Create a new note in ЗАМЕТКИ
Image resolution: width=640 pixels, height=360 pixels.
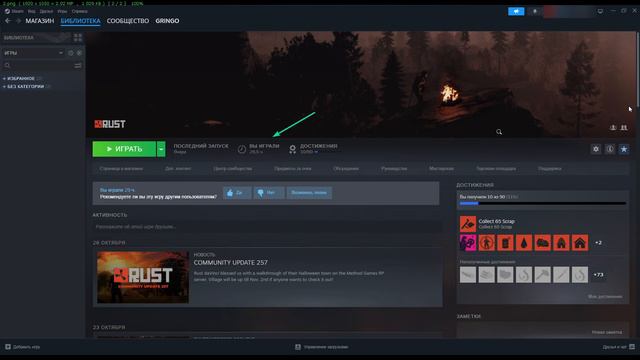click(607, 332)
